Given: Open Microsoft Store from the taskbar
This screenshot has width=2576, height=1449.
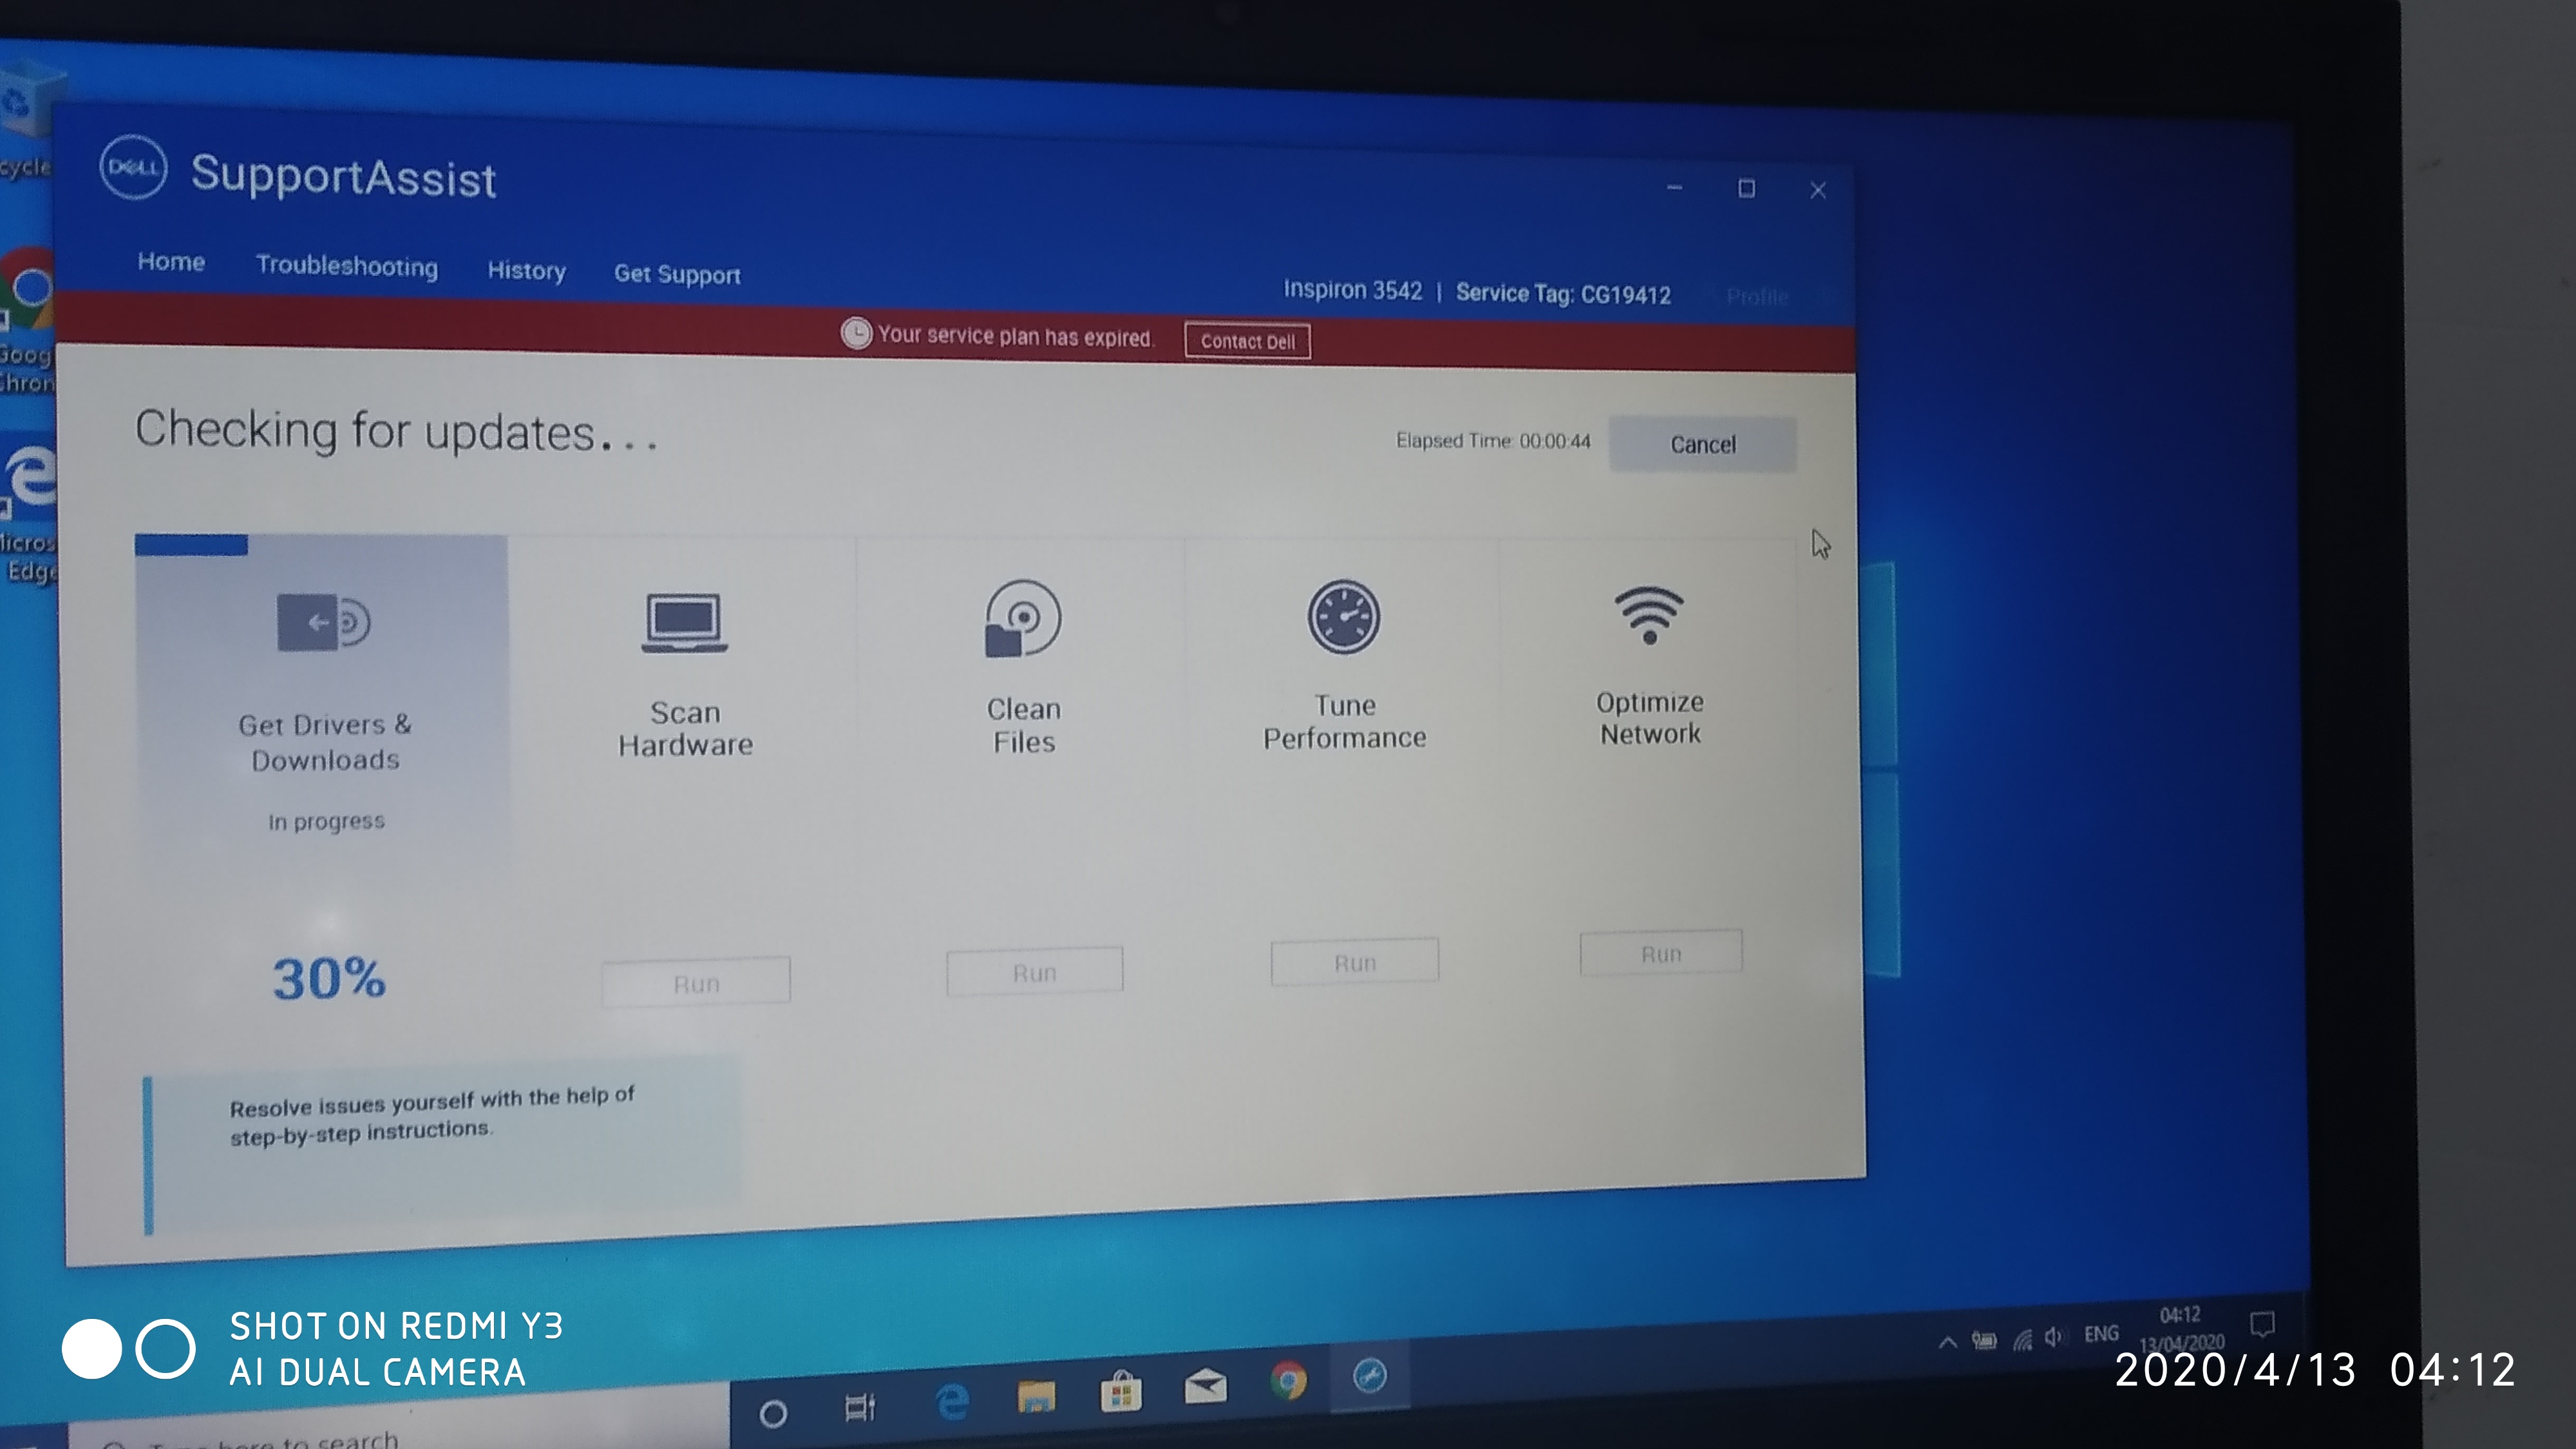Looking at the screenshot, I should click(x=1120, y=1391).
